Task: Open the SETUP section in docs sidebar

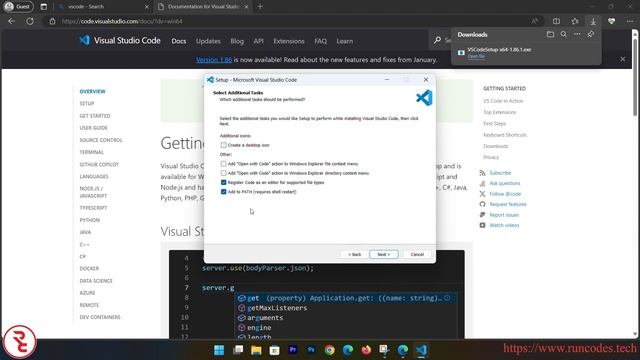Action: tap(87, 104)
